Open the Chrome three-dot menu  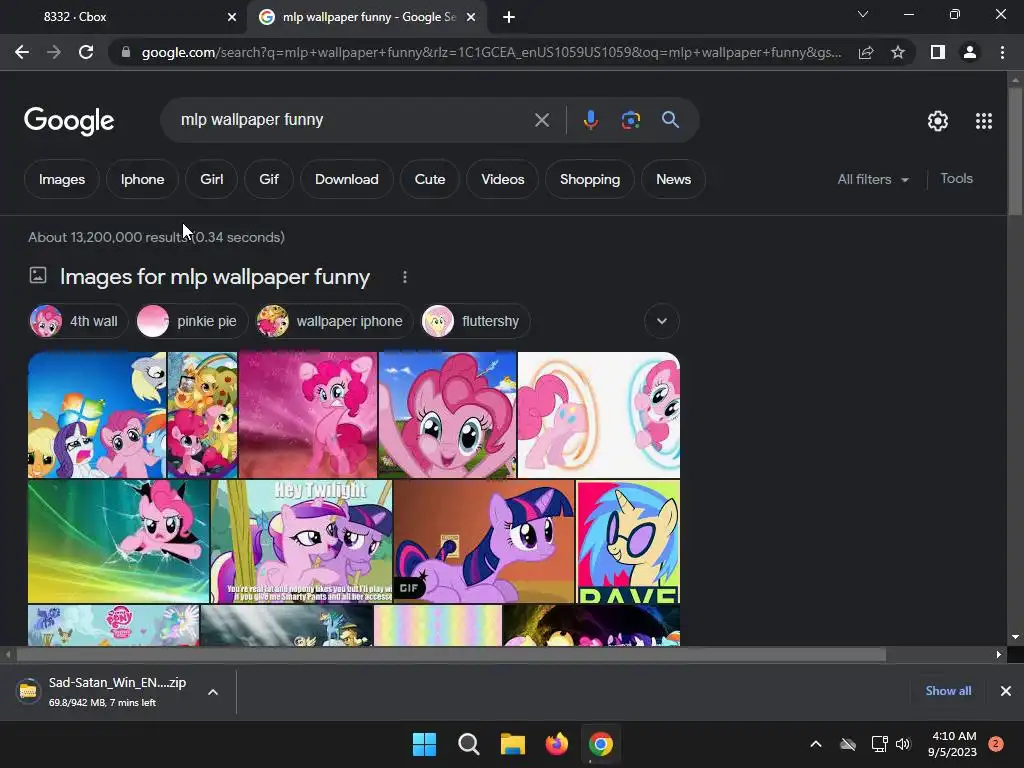[x=1002, y=52]
